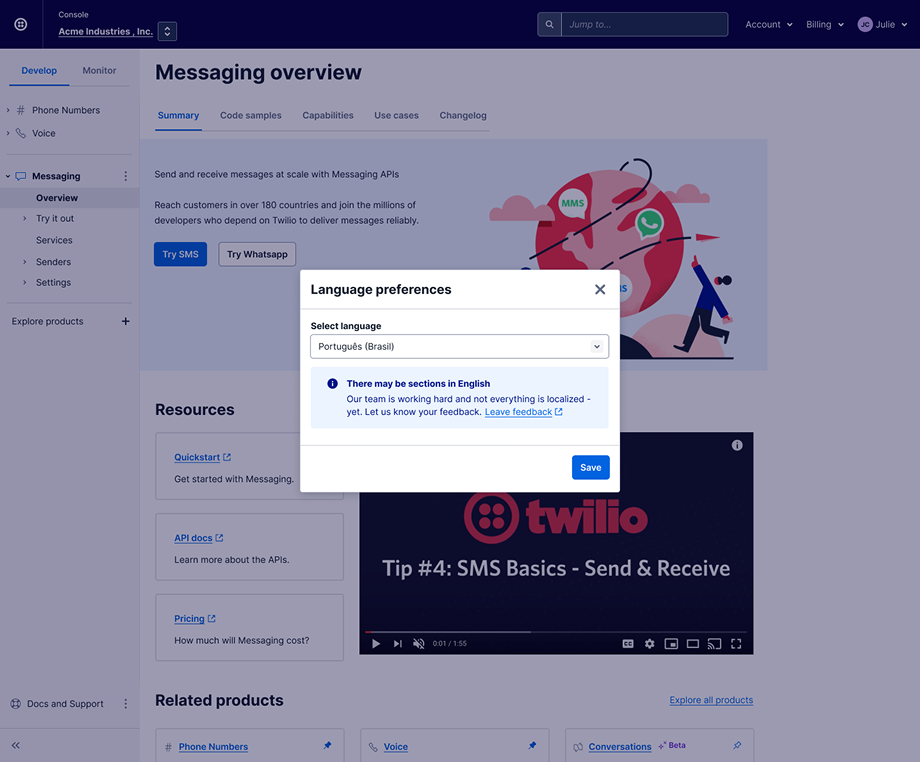Toggle closed captions on the video

point(628,644)
